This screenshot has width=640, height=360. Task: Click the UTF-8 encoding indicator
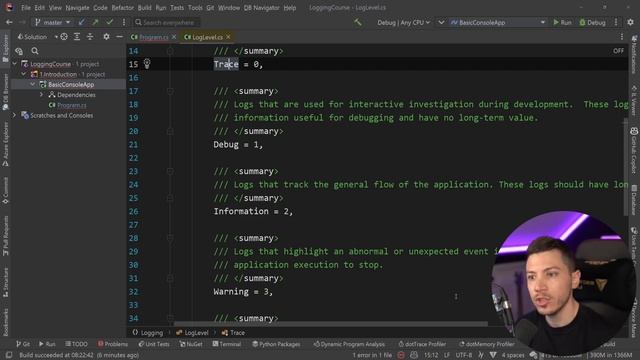[464, 355]
